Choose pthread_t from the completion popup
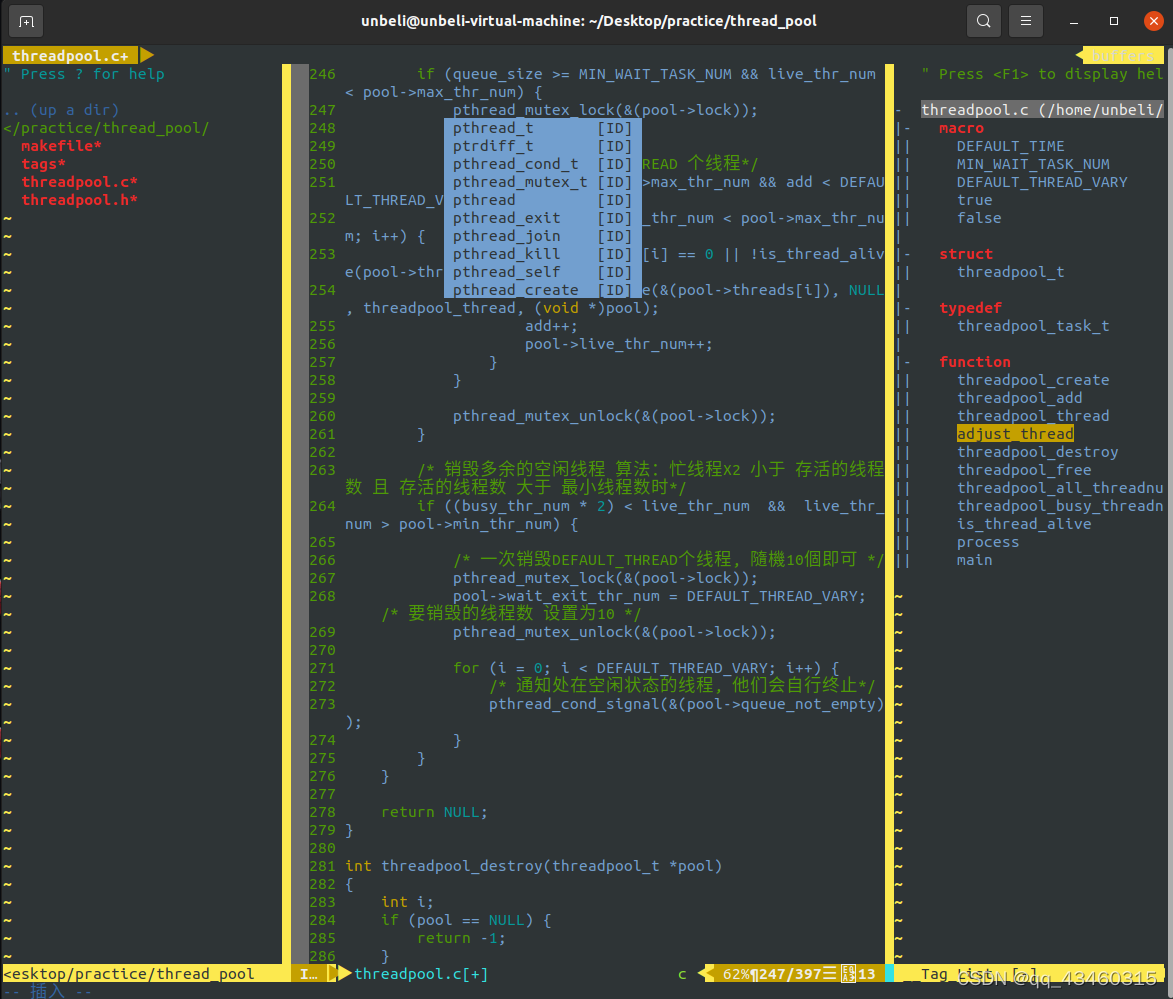This screenshot has height=999, width=1173. (542, 128)
